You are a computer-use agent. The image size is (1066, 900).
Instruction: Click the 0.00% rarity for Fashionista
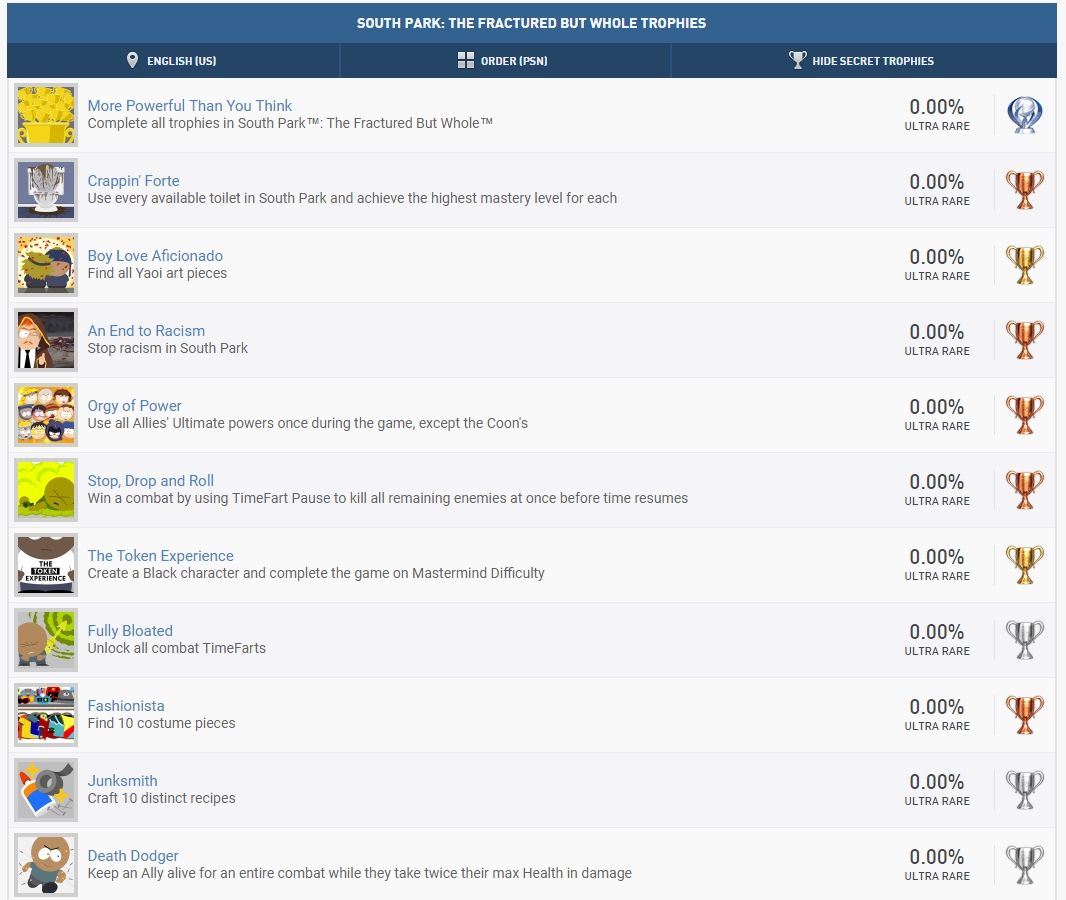[x=937, y=707]
